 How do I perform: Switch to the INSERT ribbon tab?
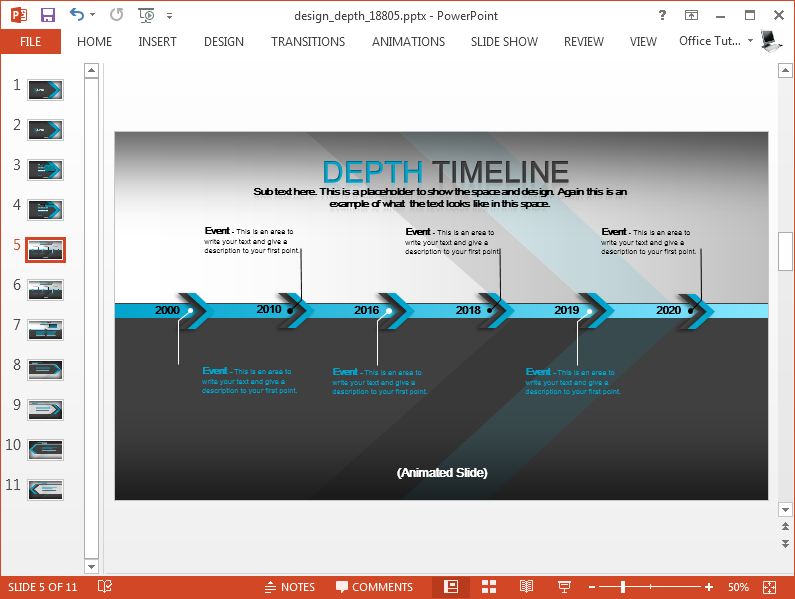pyautogui.click(x=157, y=42)
